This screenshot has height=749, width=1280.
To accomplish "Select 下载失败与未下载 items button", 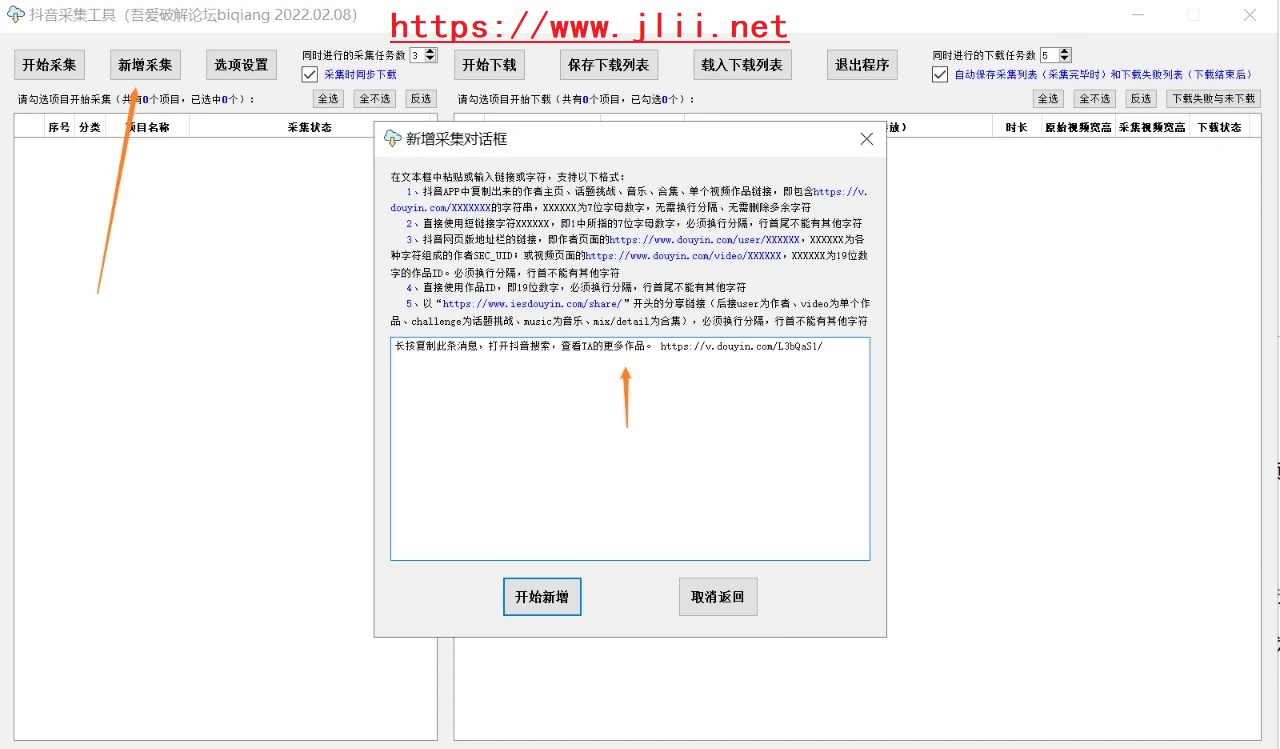I will pos(1213,99).
